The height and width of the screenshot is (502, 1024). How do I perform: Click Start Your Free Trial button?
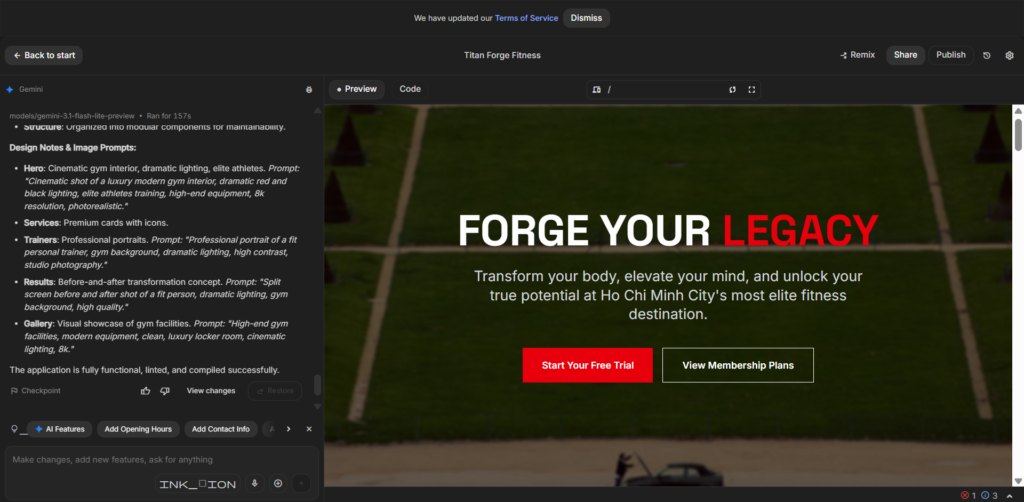click(587, 365)
